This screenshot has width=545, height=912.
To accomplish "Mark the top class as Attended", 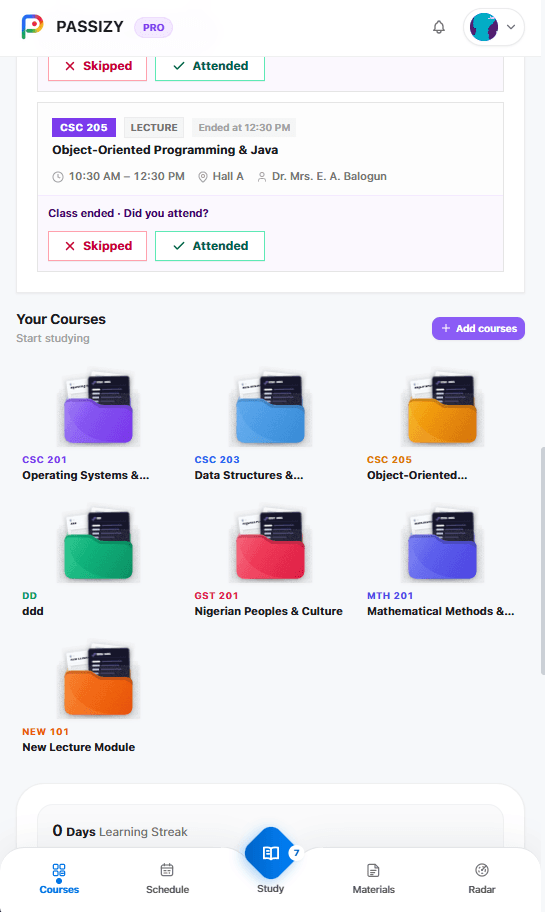I will [x=210, y=67].
